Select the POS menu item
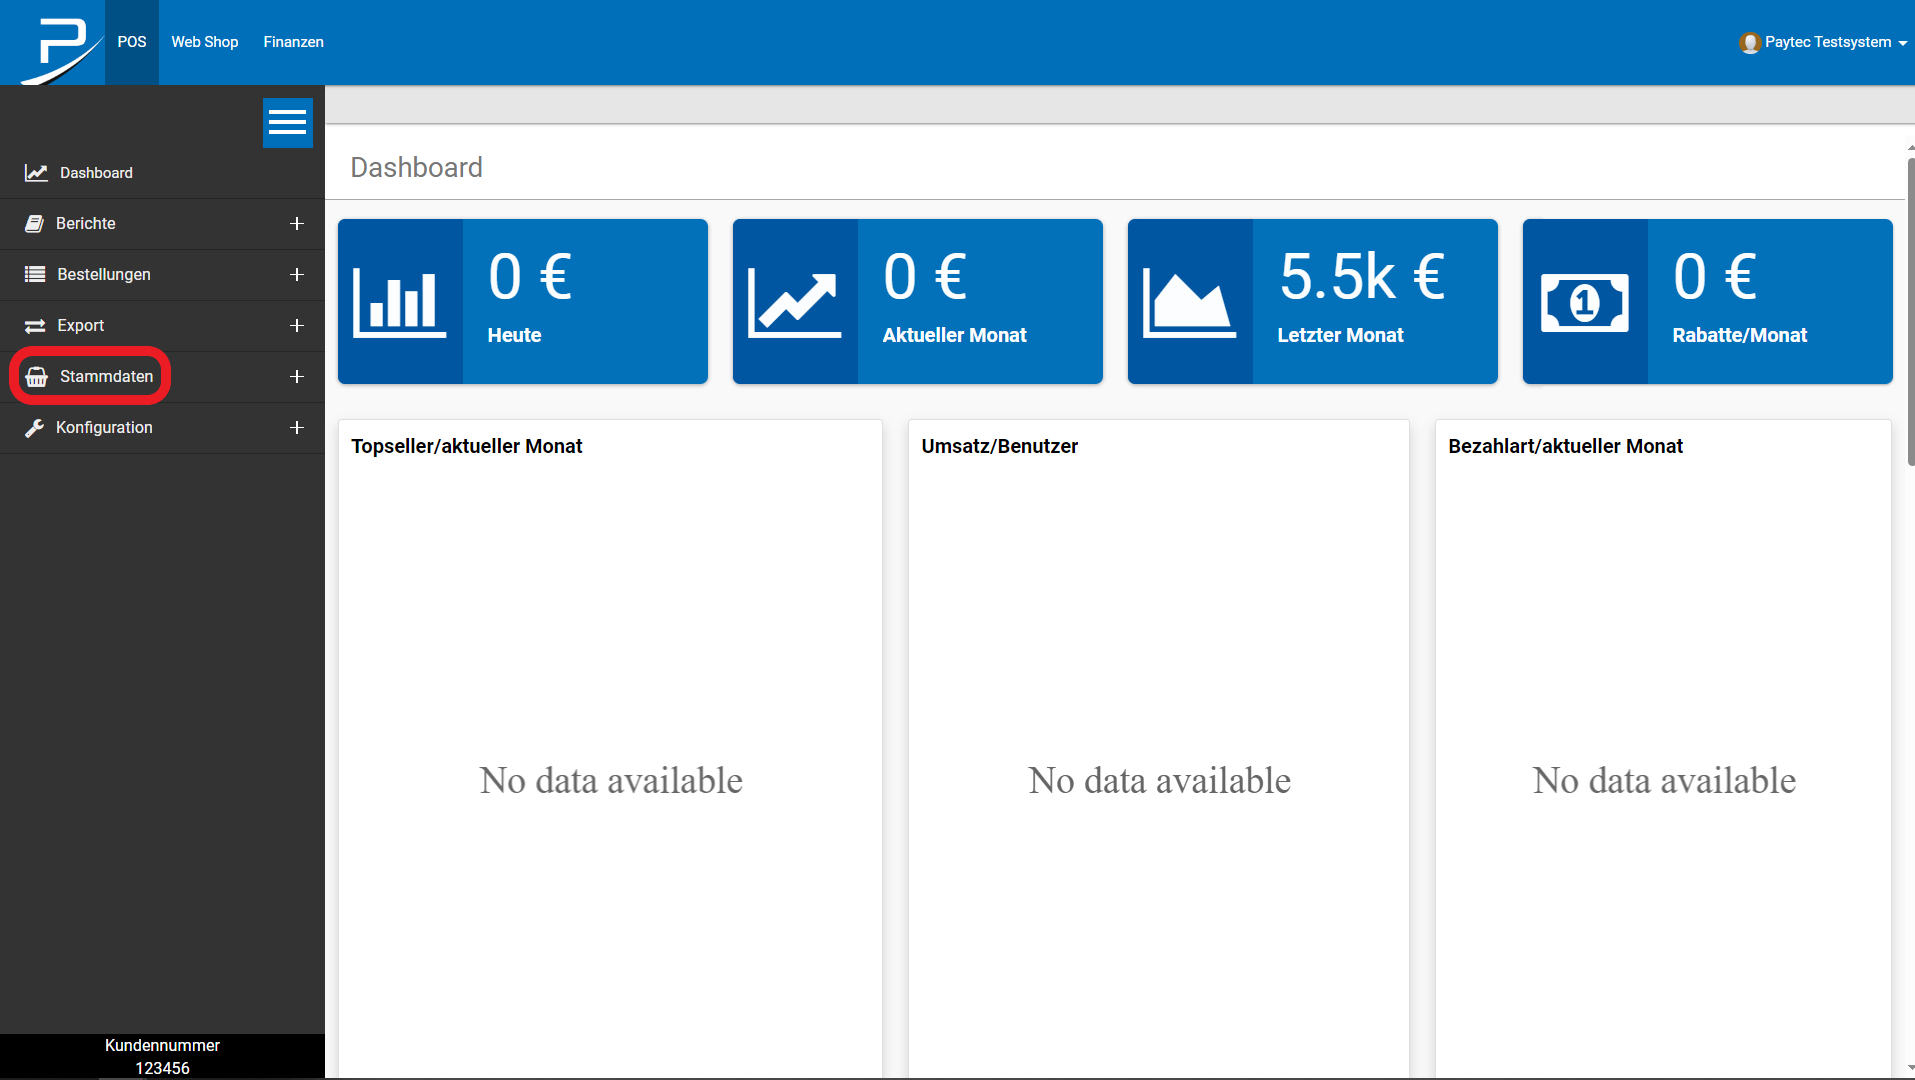Screen dimensions: 1915x1080 (131, 42)
